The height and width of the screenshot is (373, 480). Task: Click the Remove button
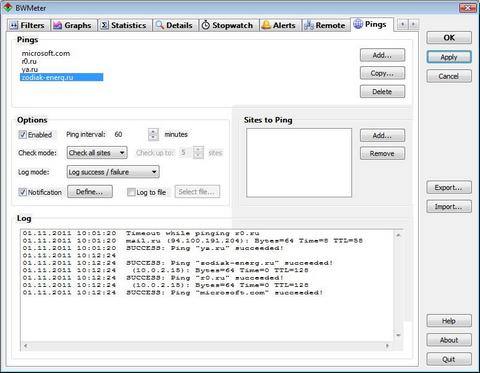point(382,154)
